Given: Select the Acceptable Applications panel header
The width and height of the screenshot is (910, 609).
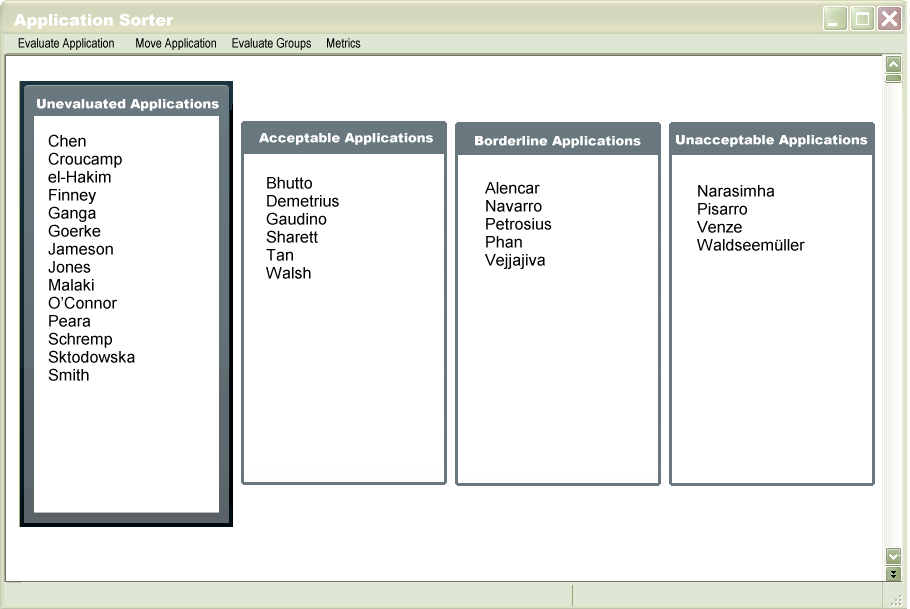Looking at the screenshot, I should tap(345, 138).
